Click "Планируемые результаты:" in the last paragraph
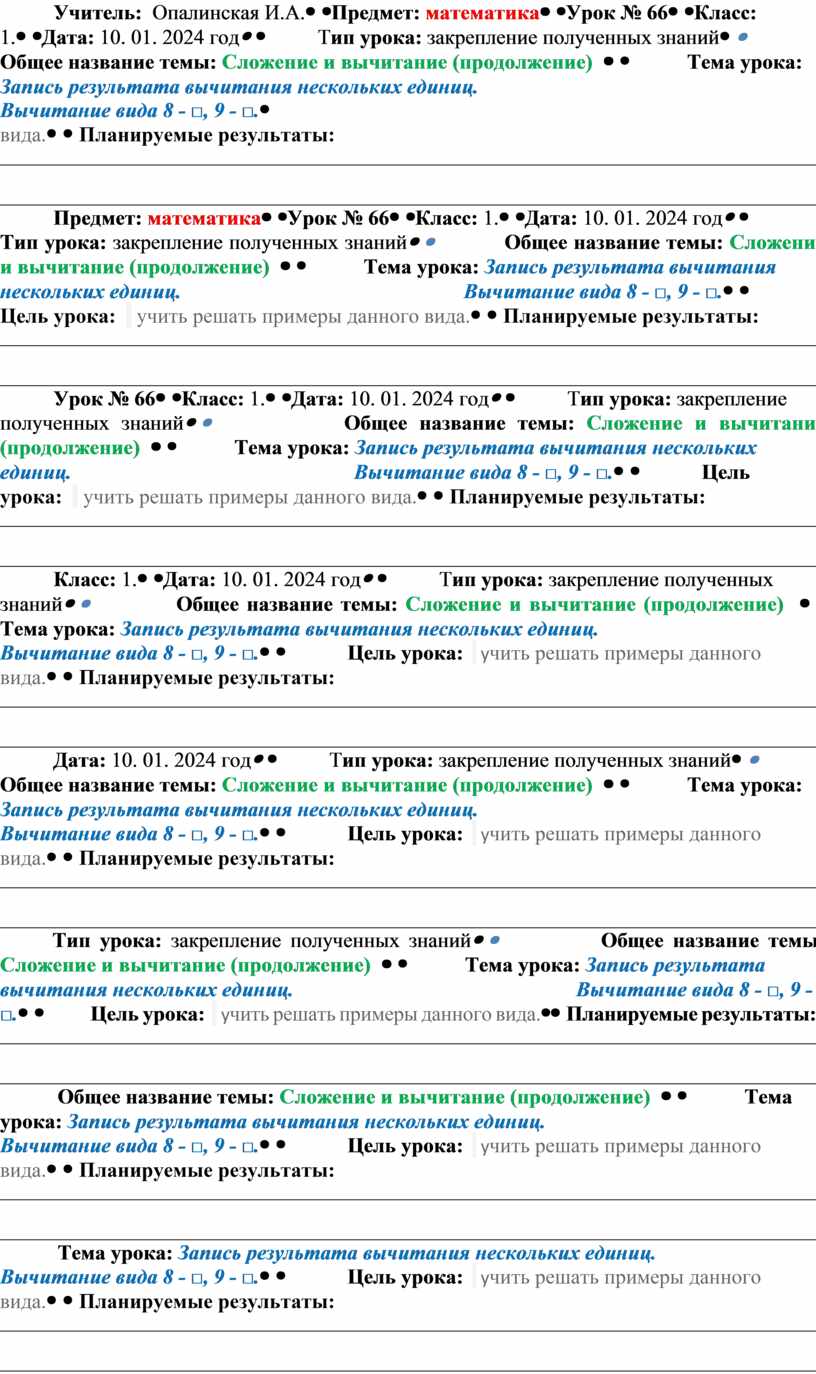 pos(206,1302)
